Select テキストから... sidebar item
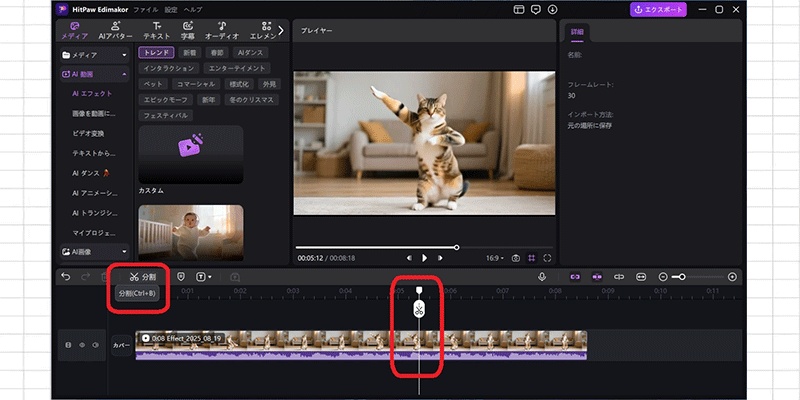Image resolution: width=800 pixels, height=400 pixels. click(94, 153)
